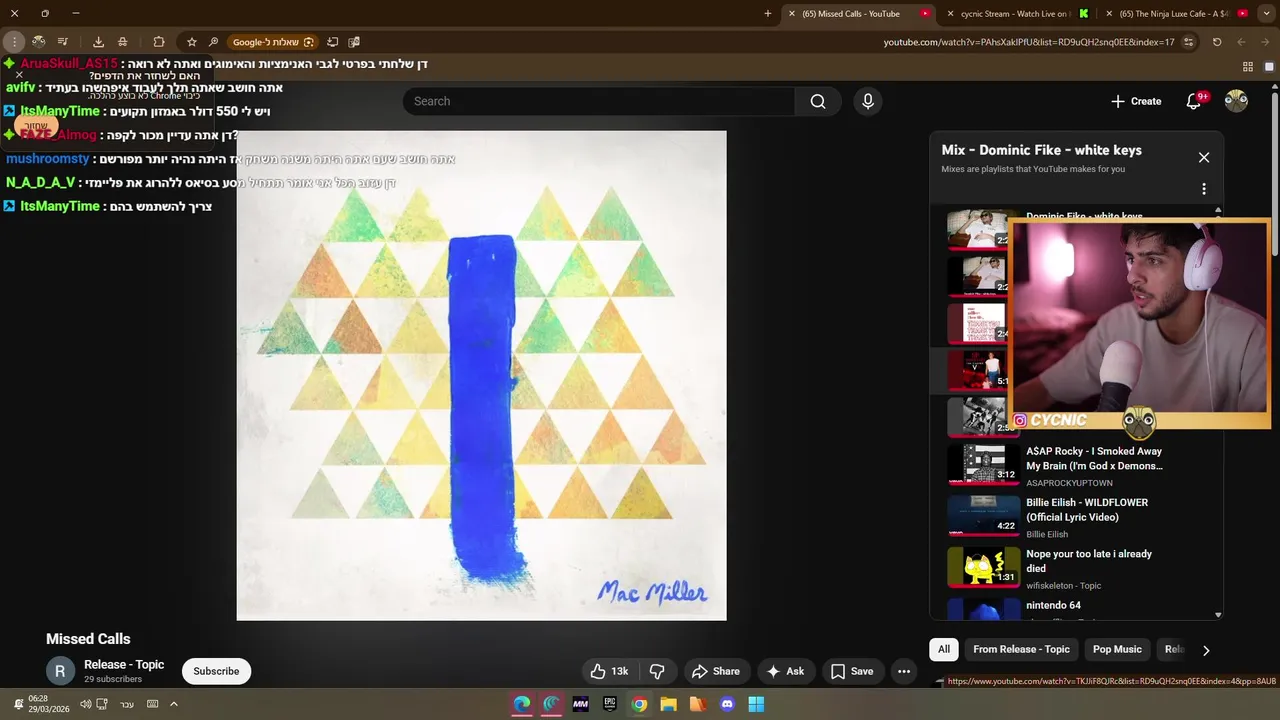
Task: Open more actions ellipsis under video
Action: pos(904,671)
